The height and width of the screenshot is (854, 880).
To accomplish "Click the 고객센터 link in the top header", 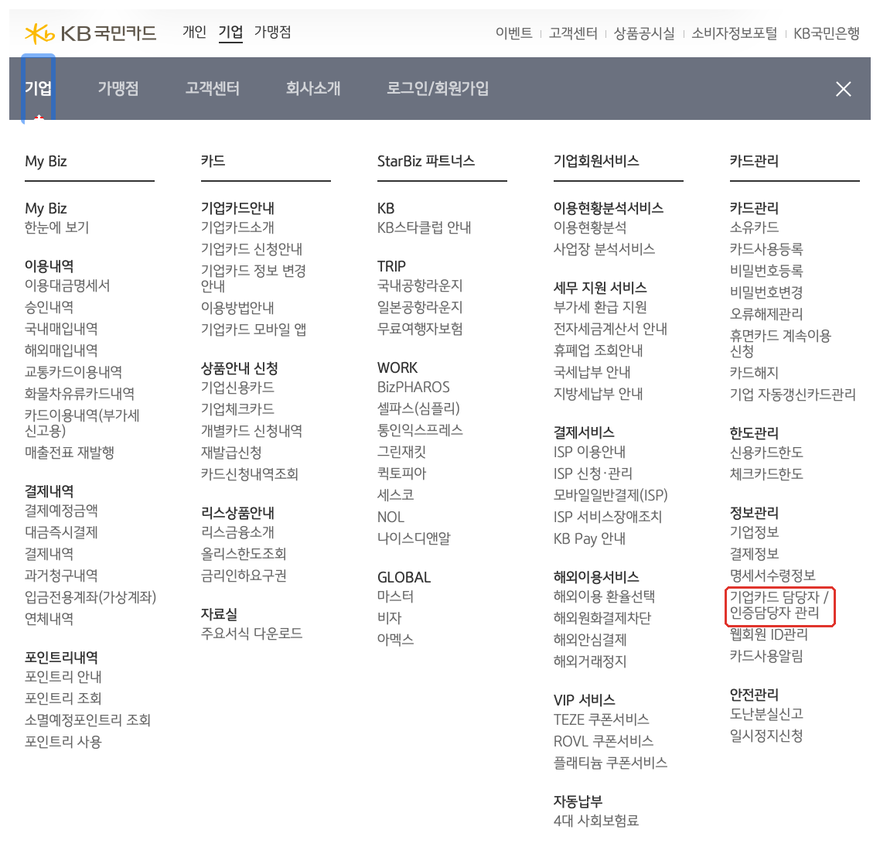I will pos(573,33).
